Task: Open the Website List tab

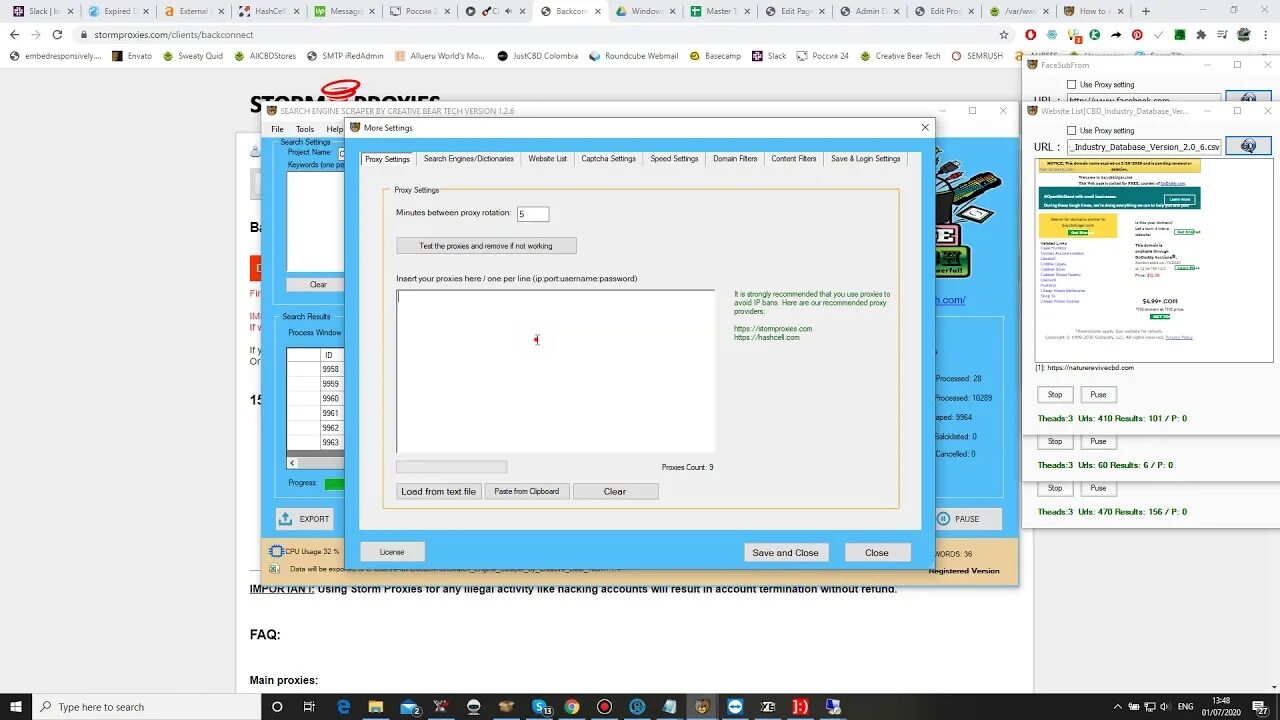Action: tap(547, 159)
